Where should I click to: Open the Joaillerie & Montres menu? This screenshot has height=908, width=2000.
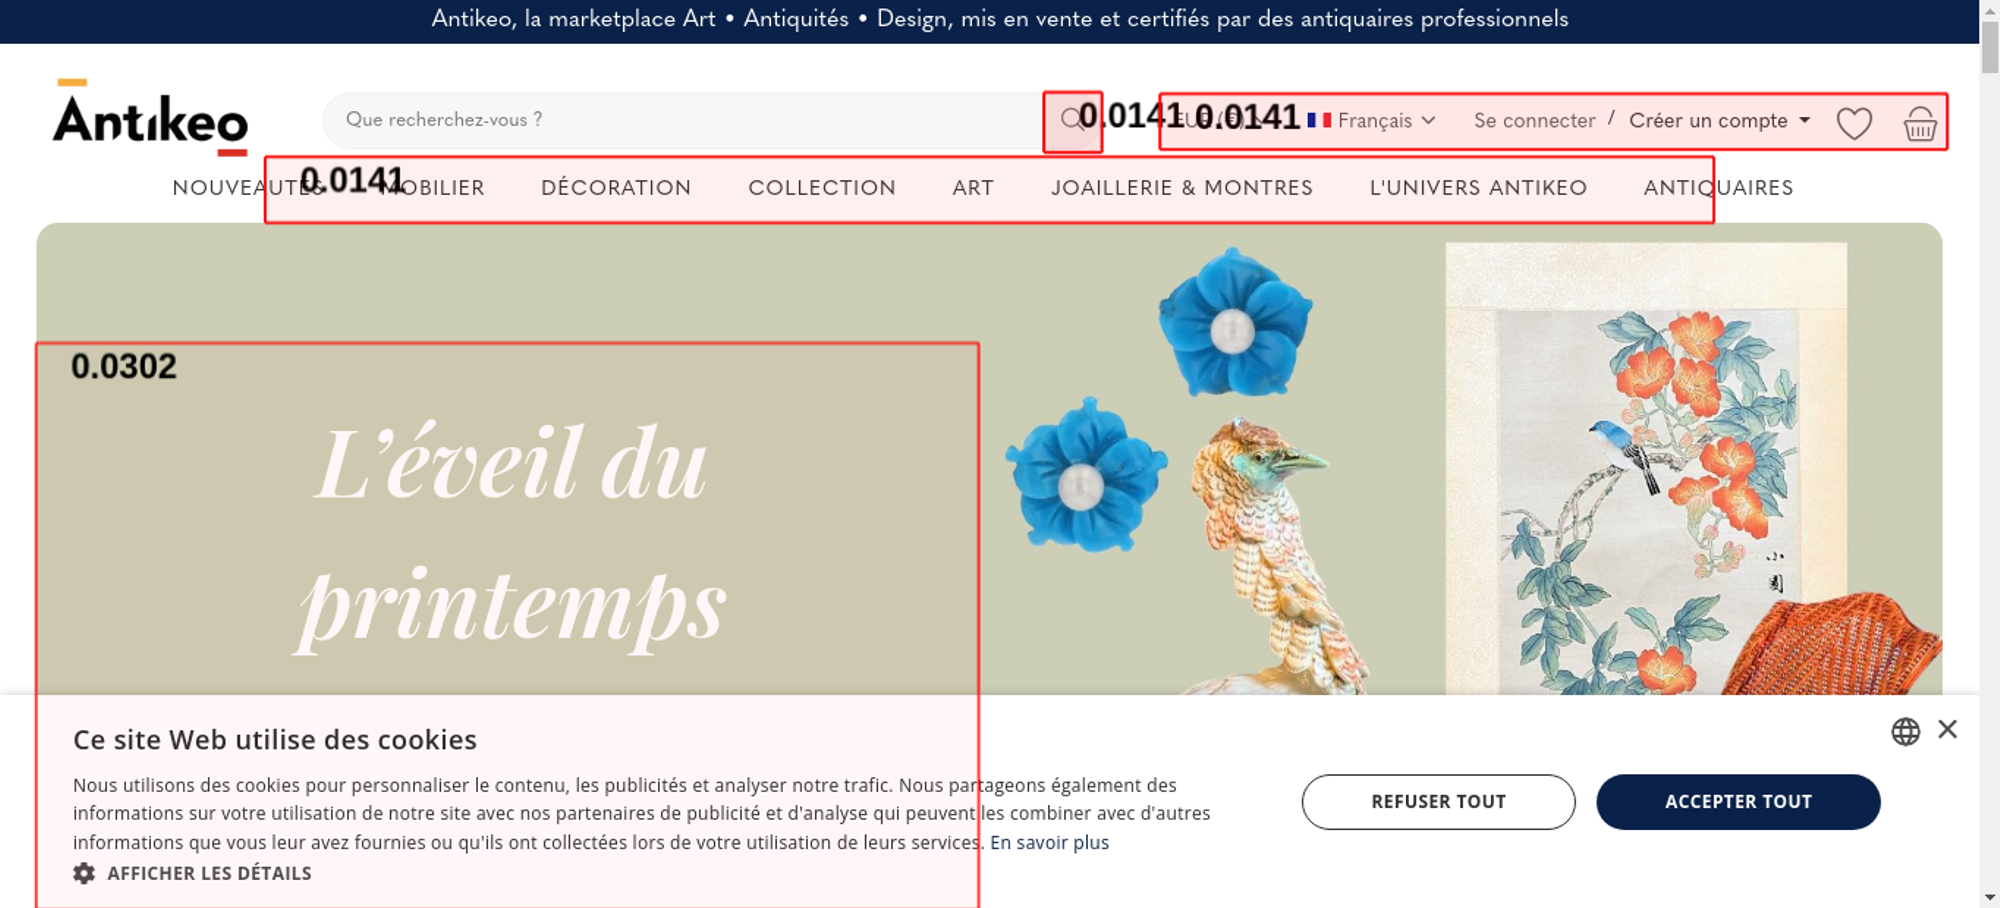pyautogui.click(x=1182, y=188)
